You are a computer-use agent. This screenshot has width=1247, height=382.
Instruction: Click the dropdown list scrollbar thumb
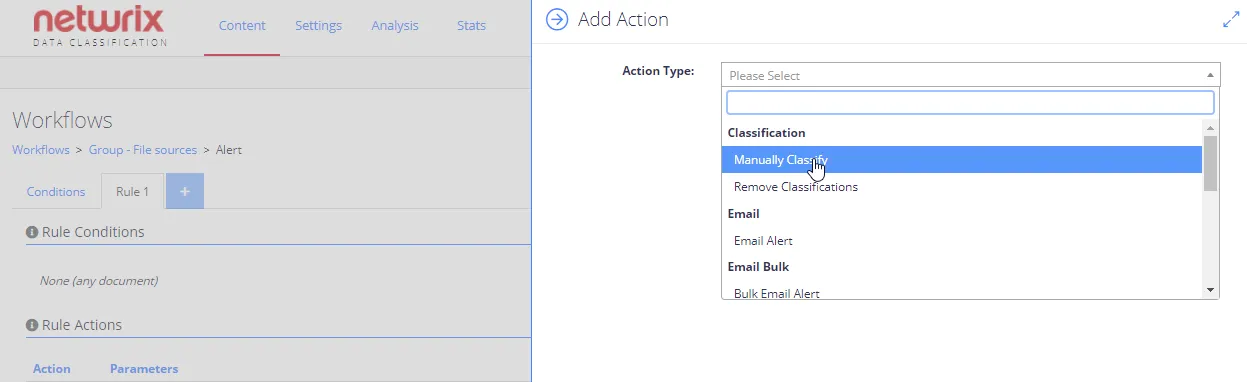click(1210, 163)
